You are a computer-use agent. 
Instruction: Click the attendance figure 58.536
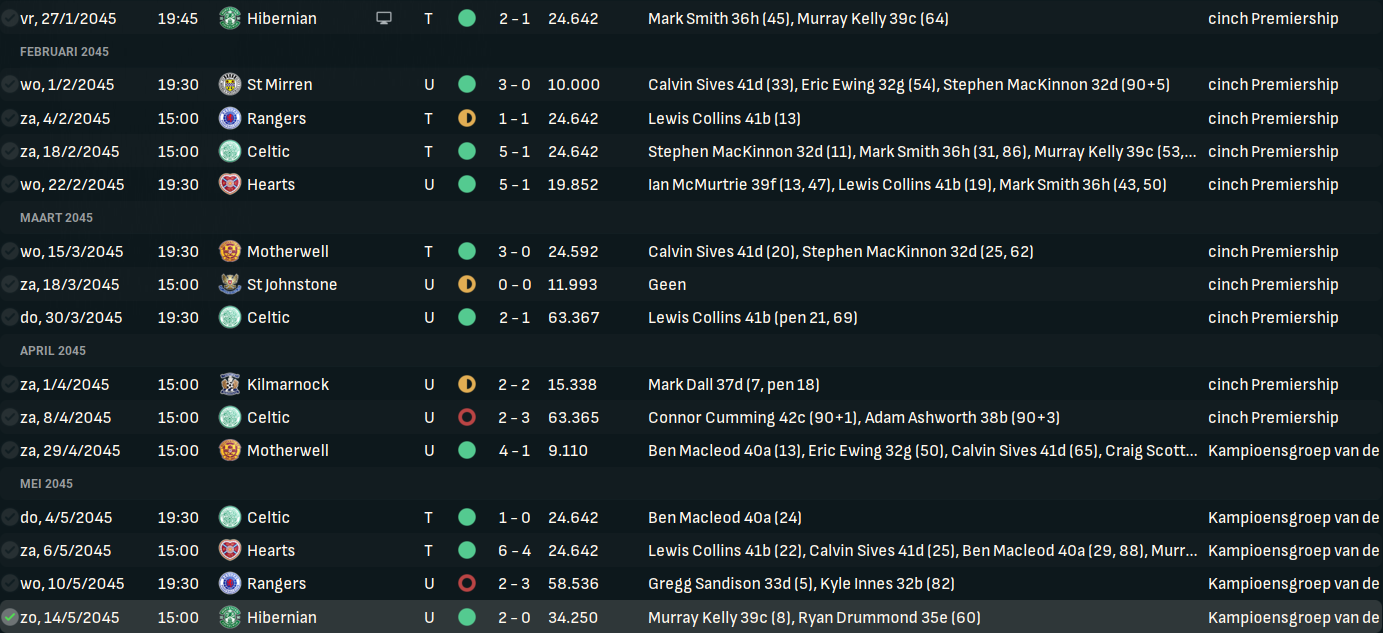(x=573, y=583)
